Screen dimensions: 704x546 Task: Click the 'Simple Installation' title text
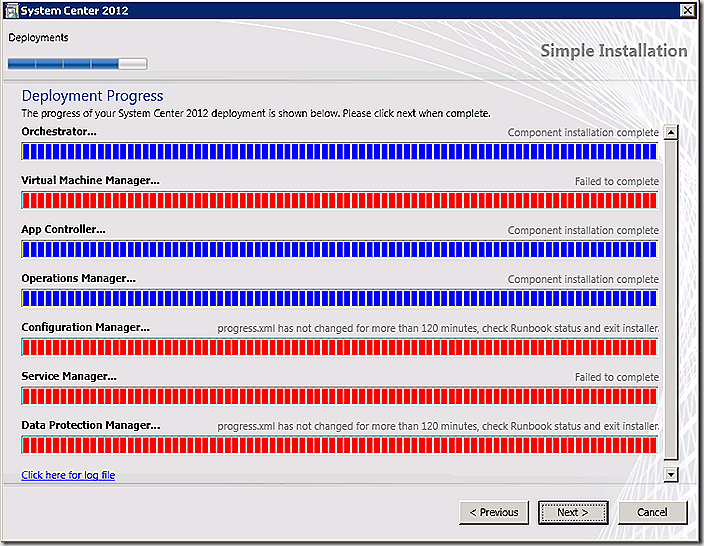point(613,51)
